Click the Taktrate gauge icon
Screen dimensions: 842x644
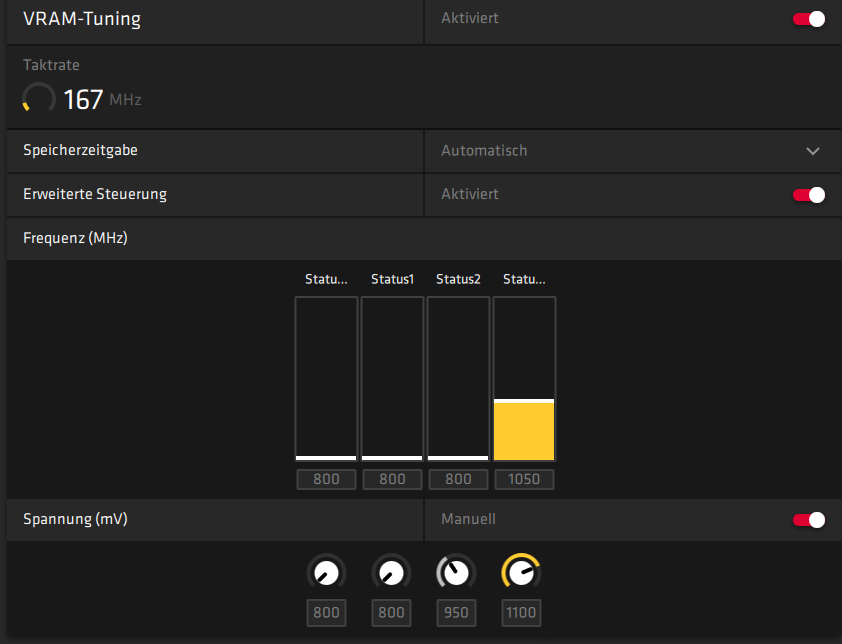[x=39, y=98]
